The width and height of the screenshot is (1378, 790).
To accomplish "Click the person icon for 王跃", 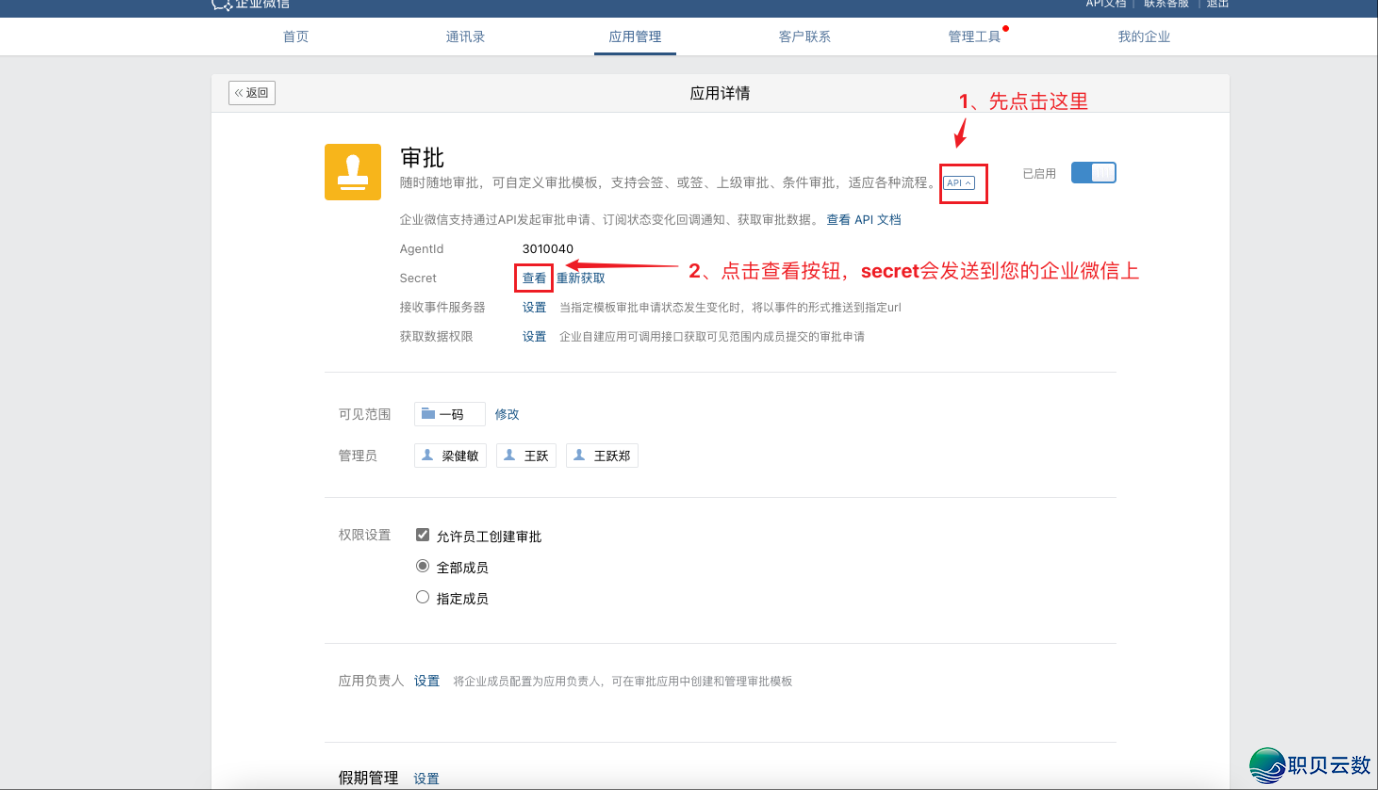I will 510,455.
